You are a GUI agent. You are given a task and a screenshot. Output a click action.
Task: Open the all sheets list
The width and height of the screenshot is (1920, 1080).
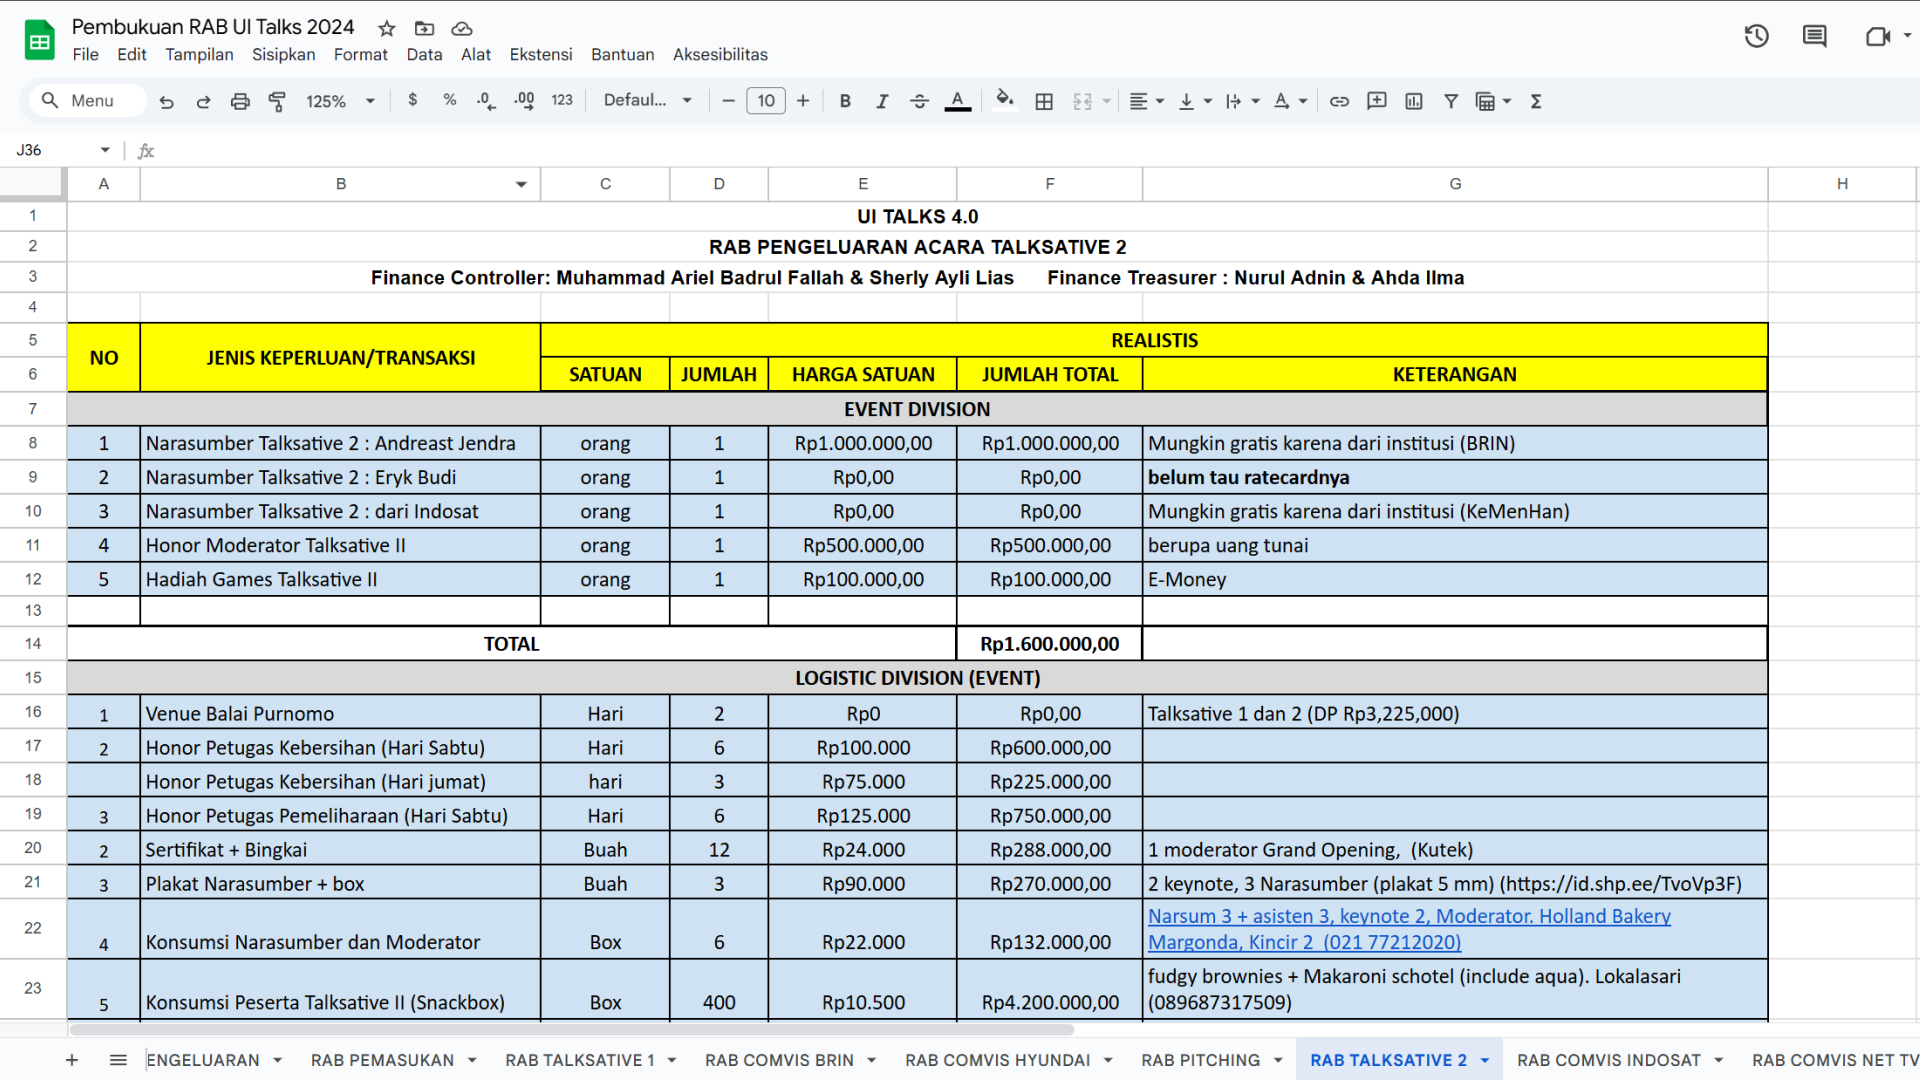point(118,1060)
